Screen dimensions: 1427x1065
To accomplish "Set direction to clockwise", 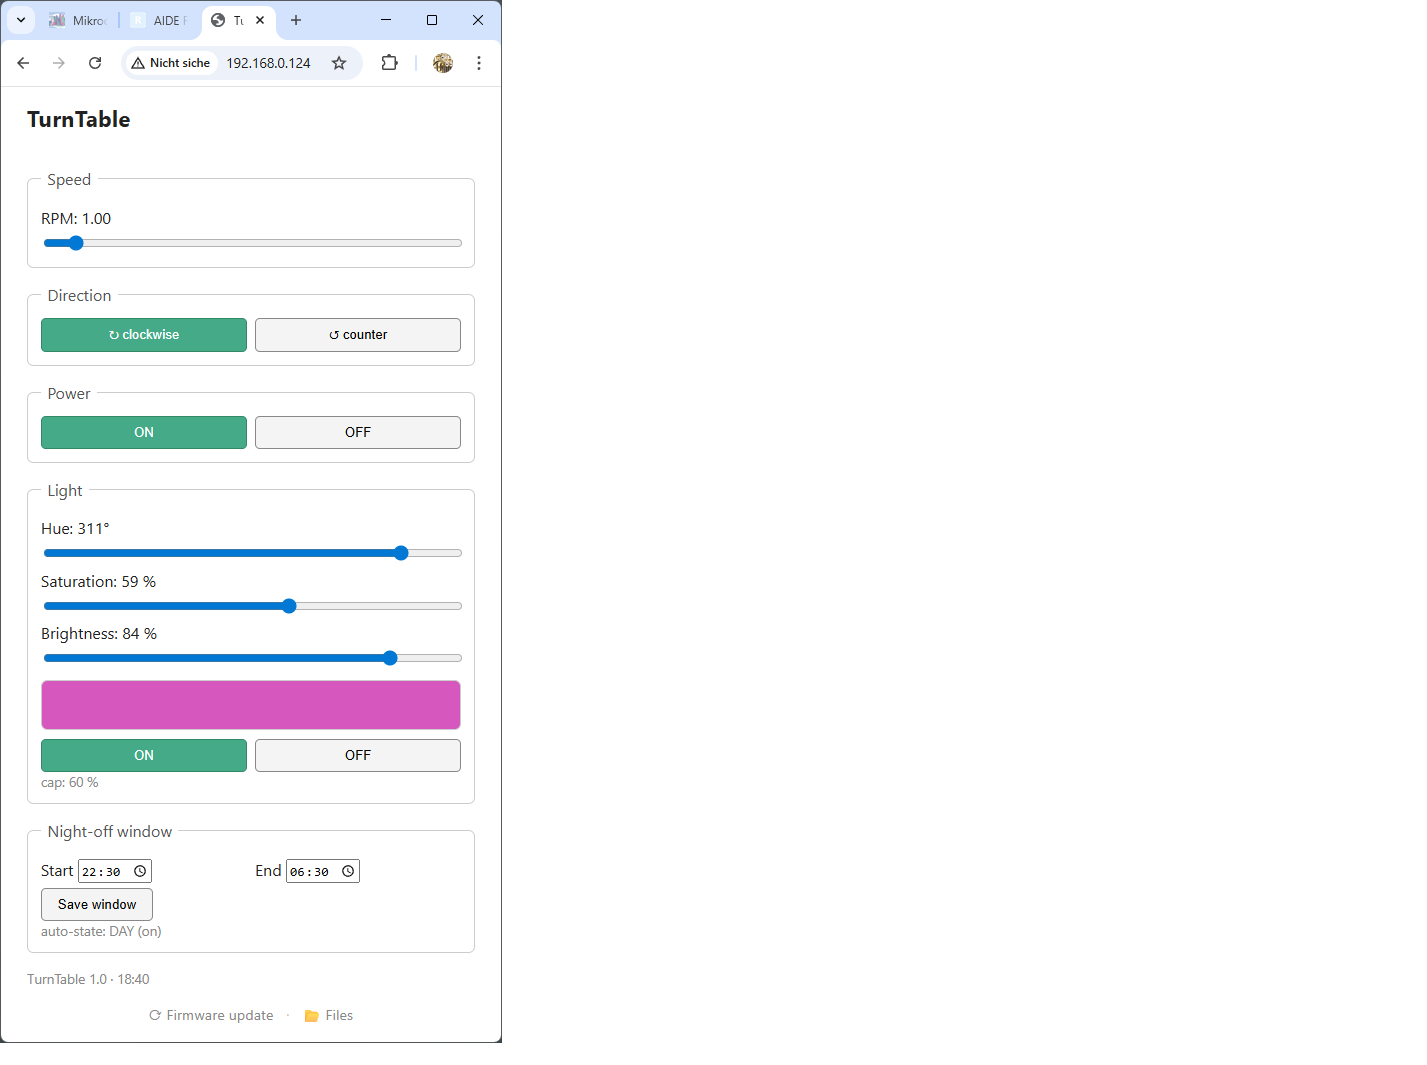I will (144, 335).
